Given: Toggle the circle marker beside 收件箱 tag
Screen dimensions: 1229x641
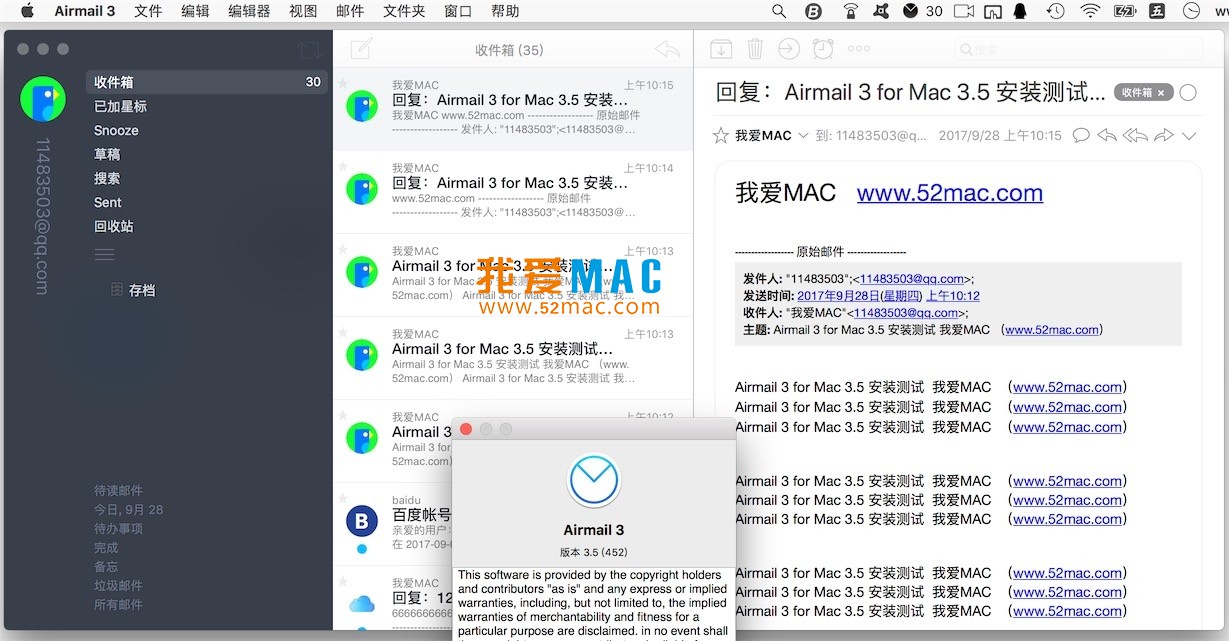Looking at the screenshot, I should click(x=1187, y=93).
